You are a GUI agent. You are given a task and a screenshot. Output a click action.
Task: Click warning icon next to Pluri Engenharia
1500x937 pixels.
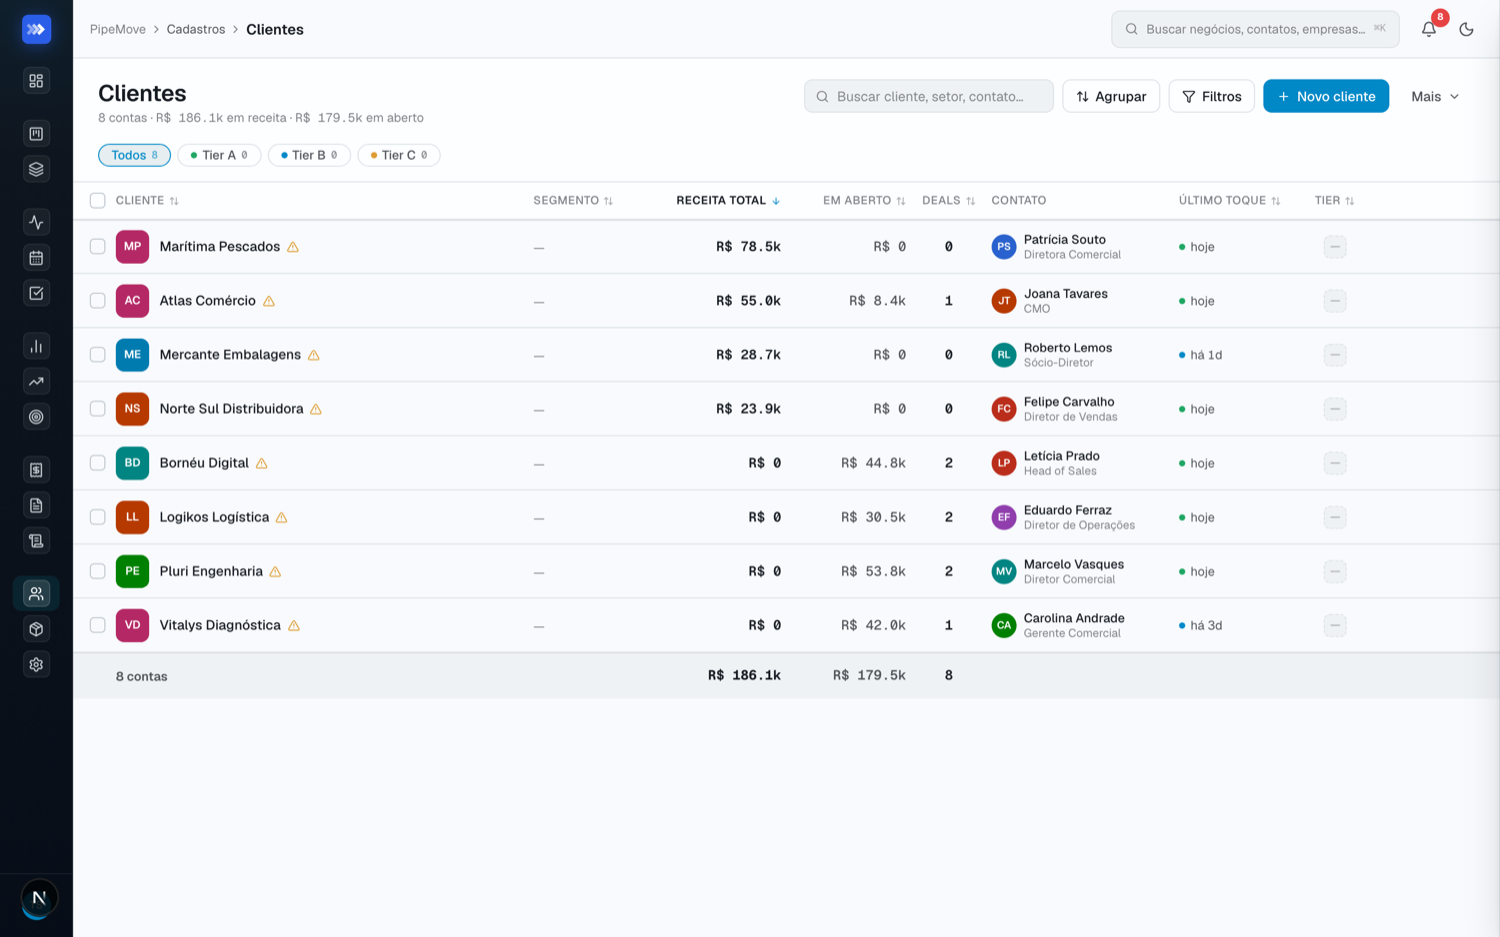(x=275, y=571)
